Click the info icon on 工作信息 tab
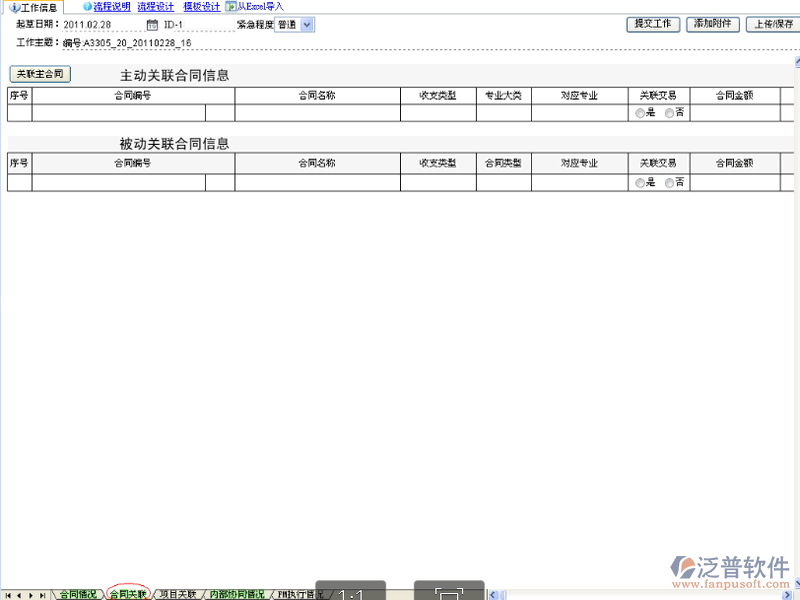 15,7
